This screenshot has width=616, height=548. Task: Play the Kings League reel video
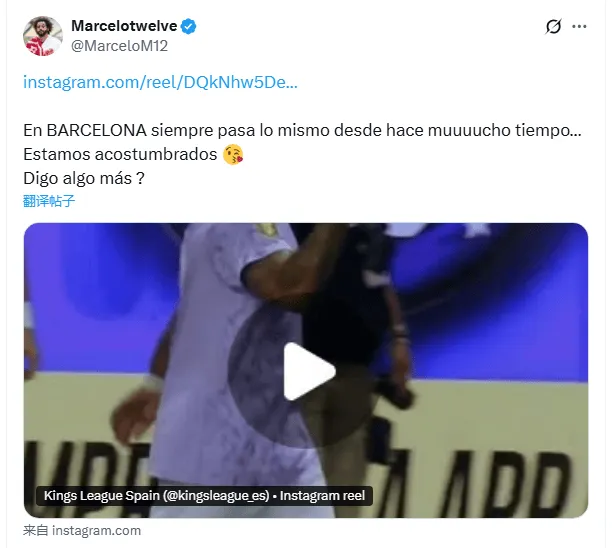(x=306, y=371)
